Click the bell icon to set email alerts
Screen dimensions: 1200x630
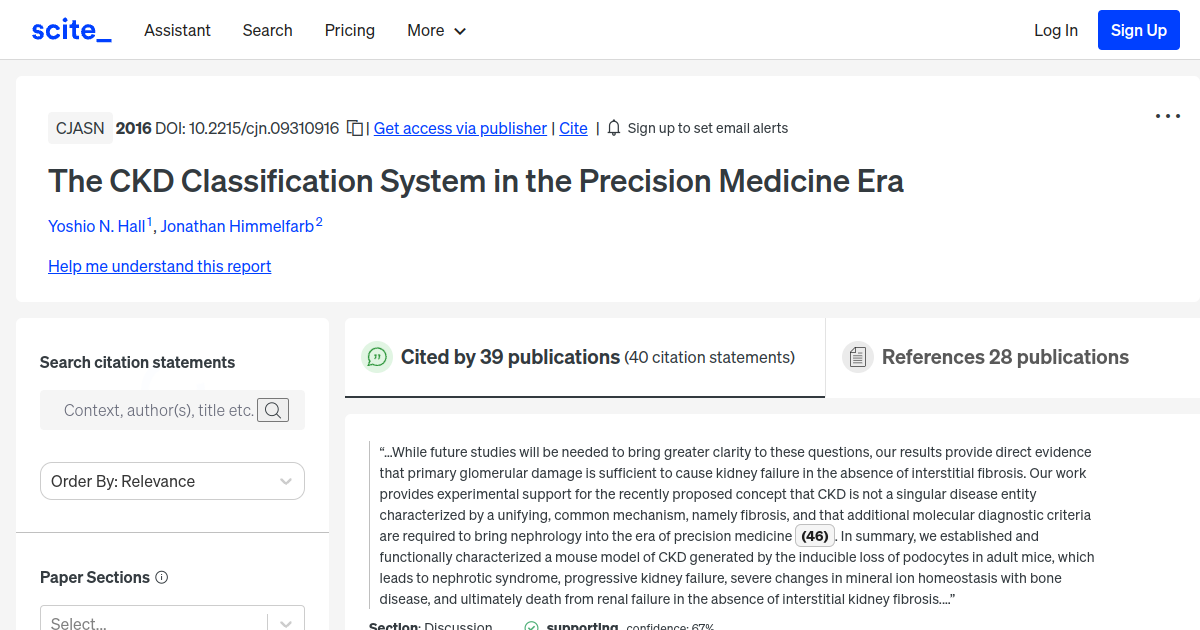[x=612, y=128]
